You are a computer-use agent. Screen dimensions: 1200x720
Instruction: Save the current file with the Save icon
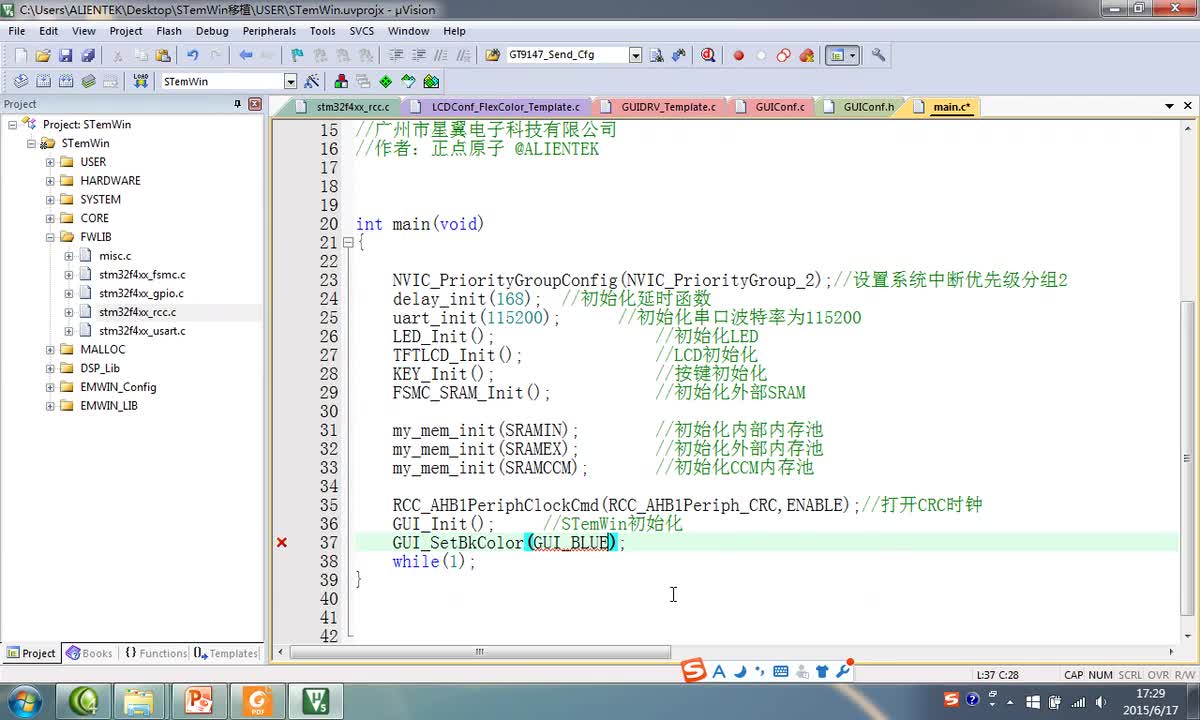(x=65, y=55)
